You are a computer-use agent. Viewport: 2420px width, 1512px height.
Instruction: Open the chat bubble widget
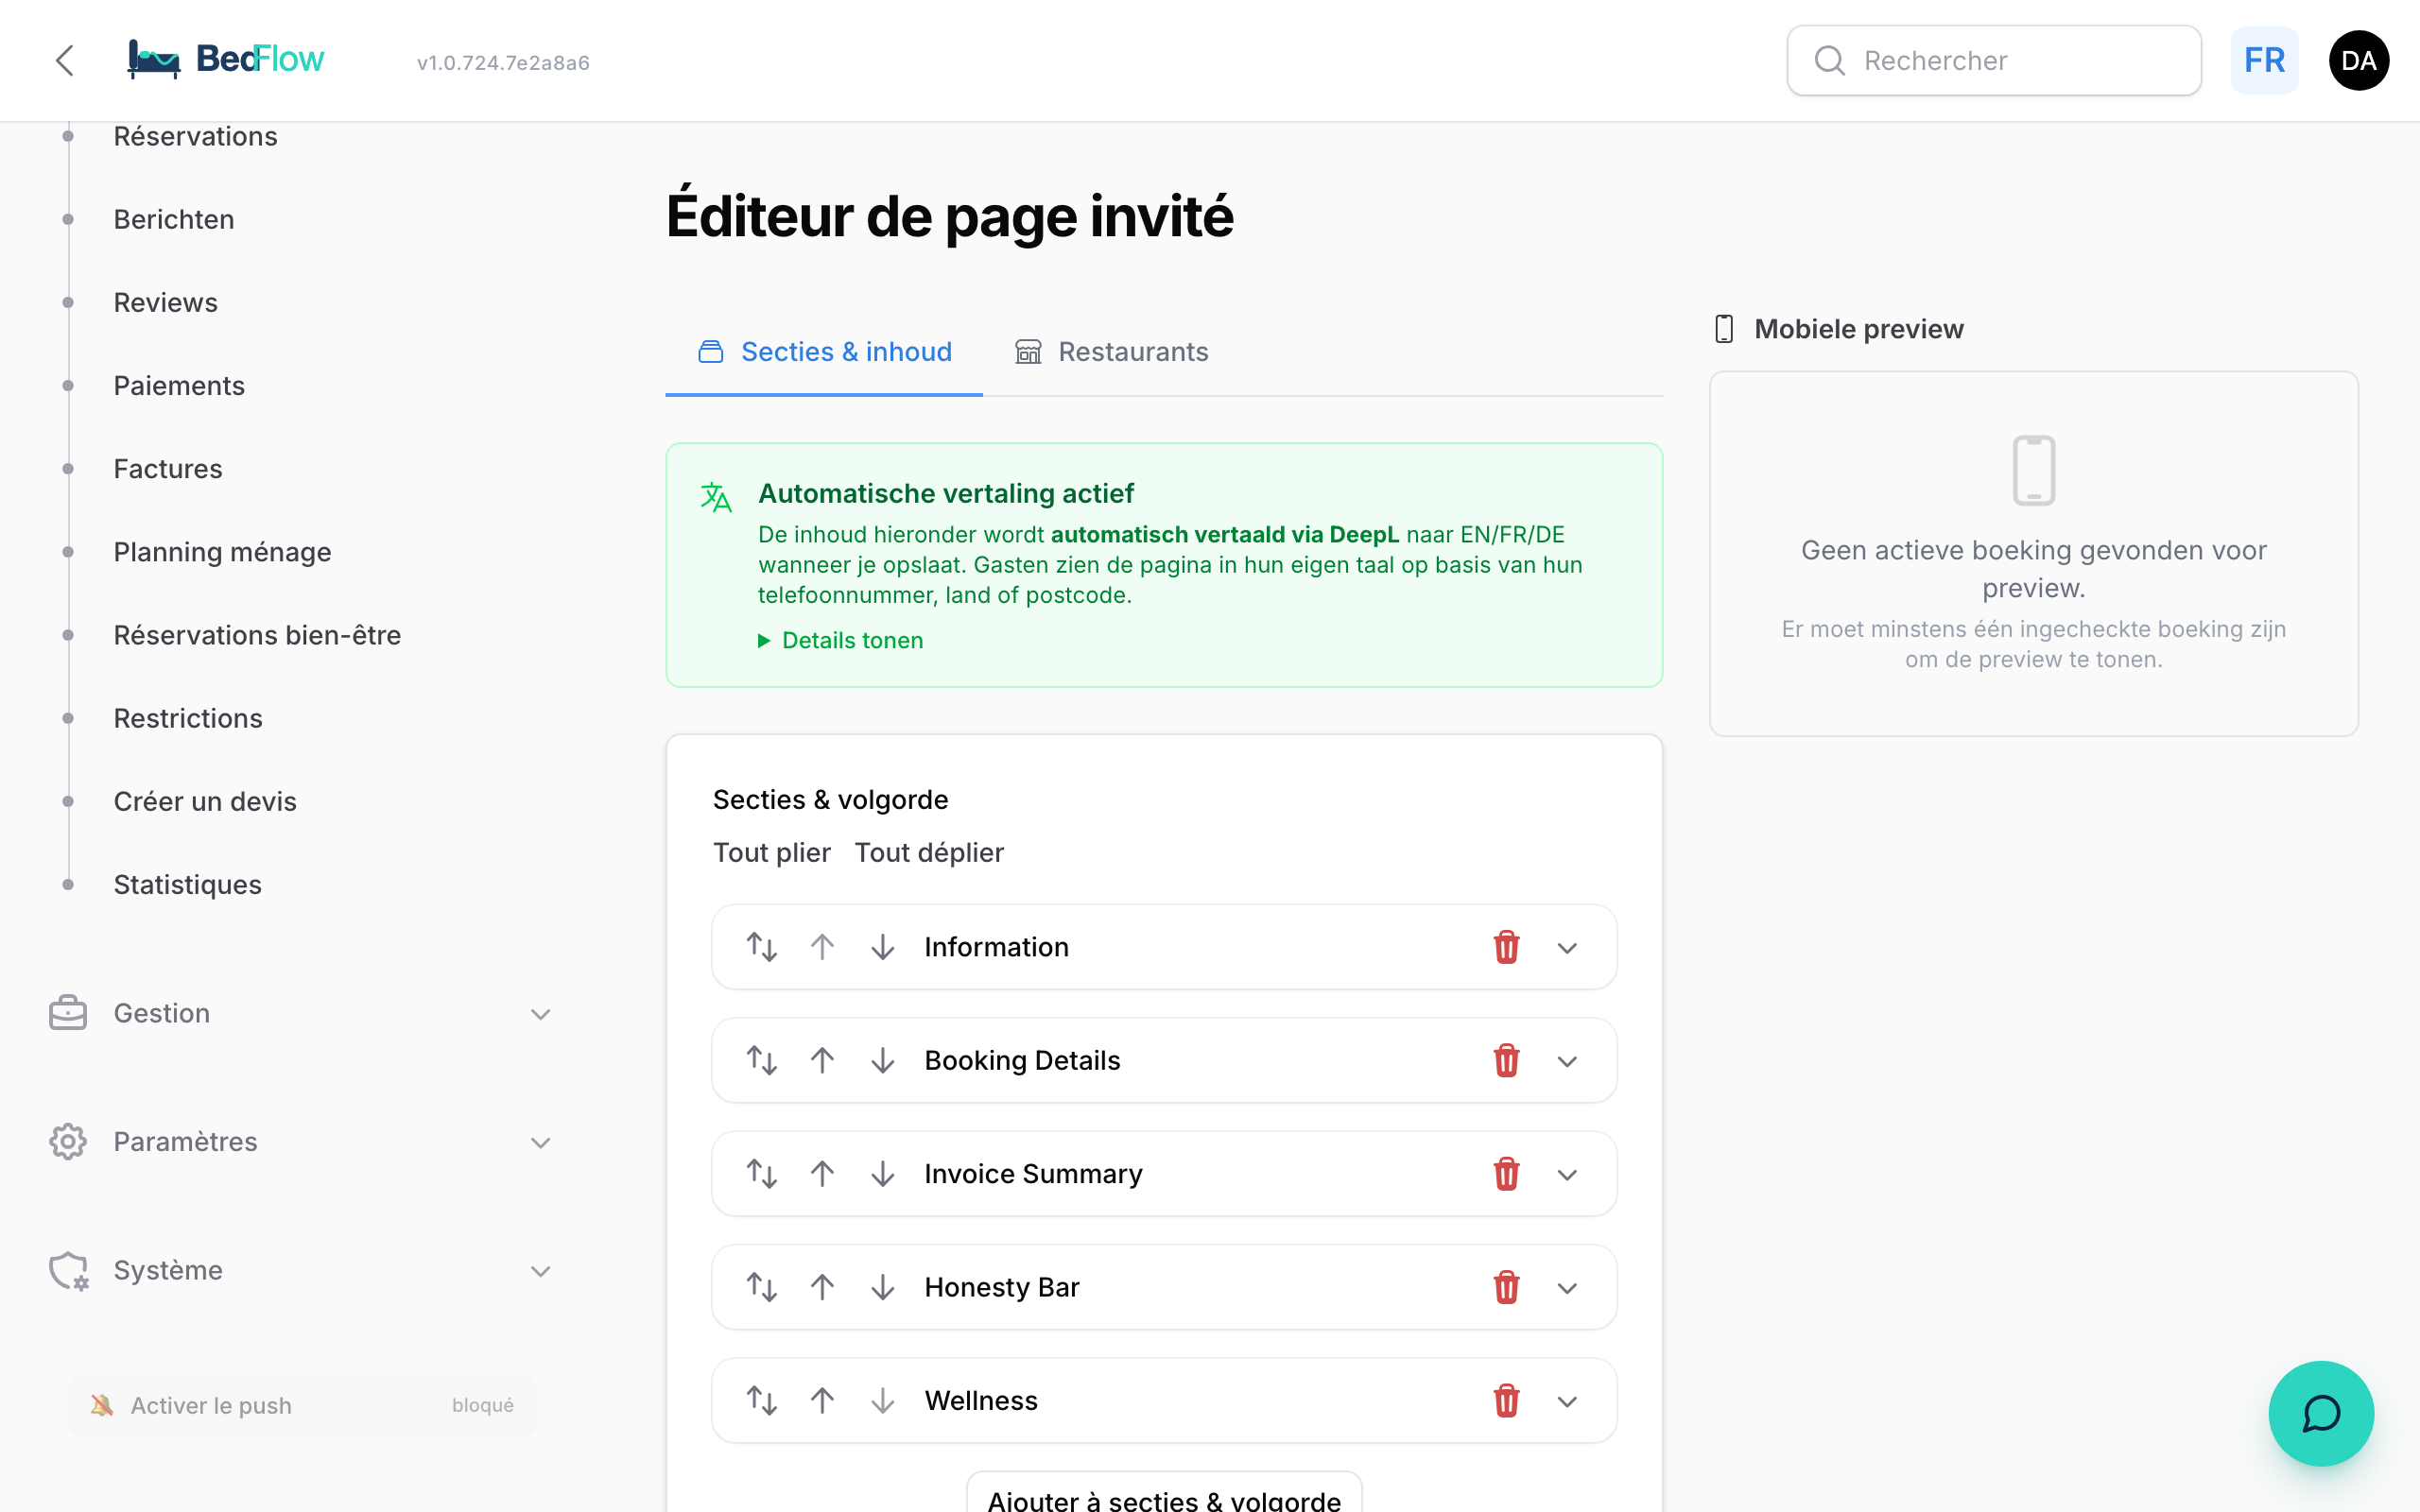click(2320, 1413)
